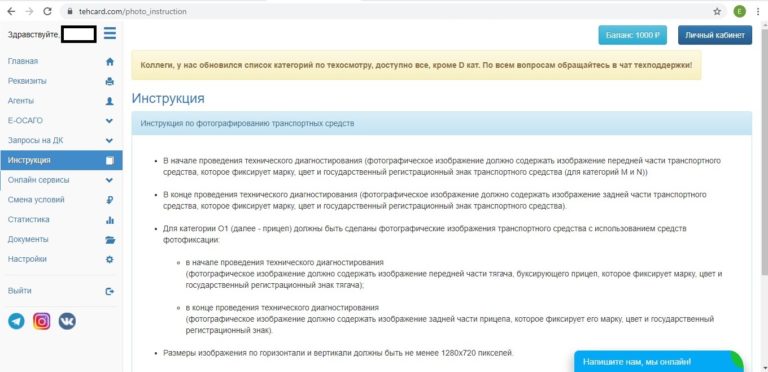Click the address bar with tehcard.com URL

[x=394, y=11]
